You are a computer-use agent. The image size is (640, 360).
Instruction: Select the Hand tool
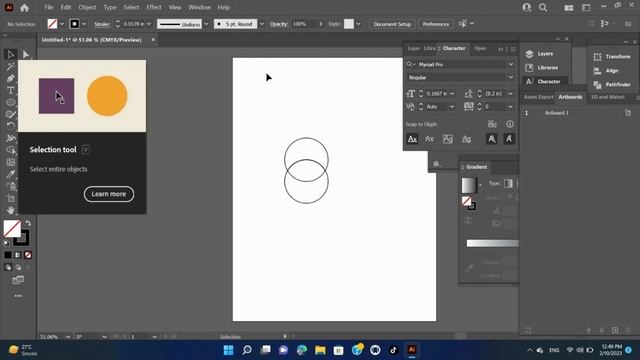11,210
